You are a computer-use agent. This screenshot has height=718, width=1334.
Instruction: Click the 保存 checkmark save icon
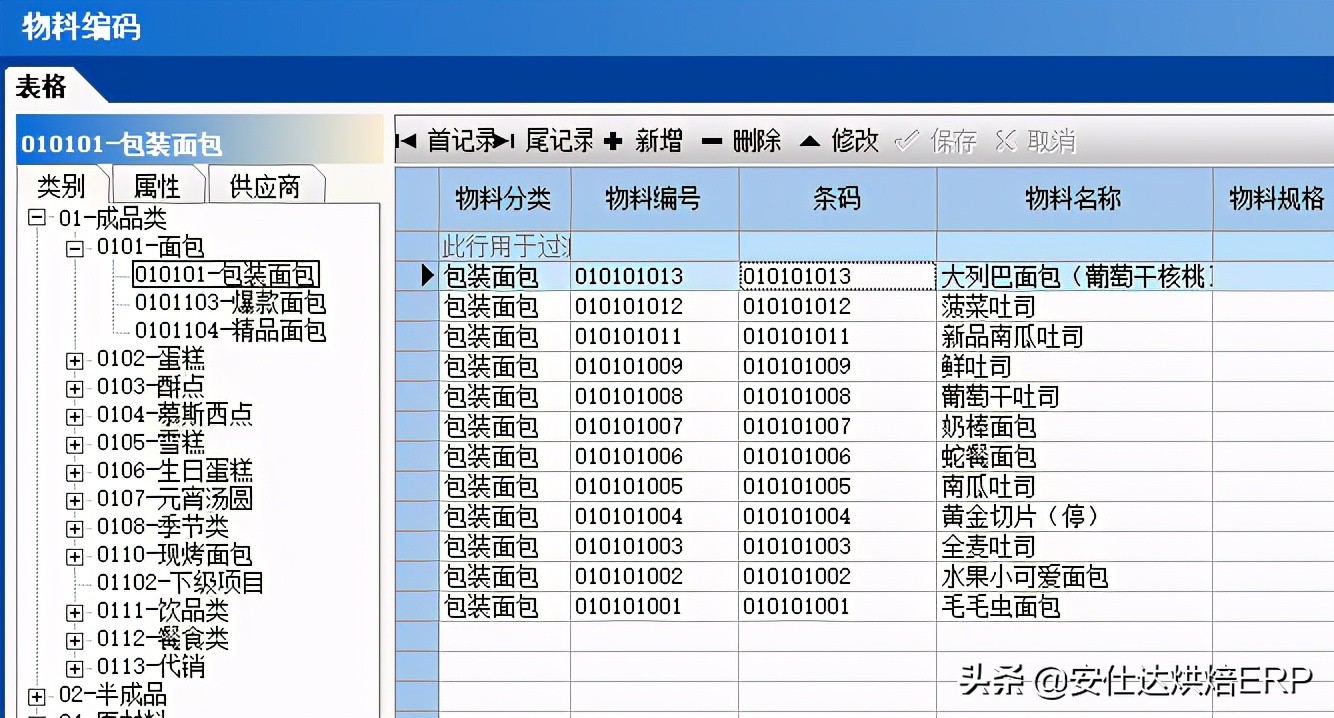[908, 142]
